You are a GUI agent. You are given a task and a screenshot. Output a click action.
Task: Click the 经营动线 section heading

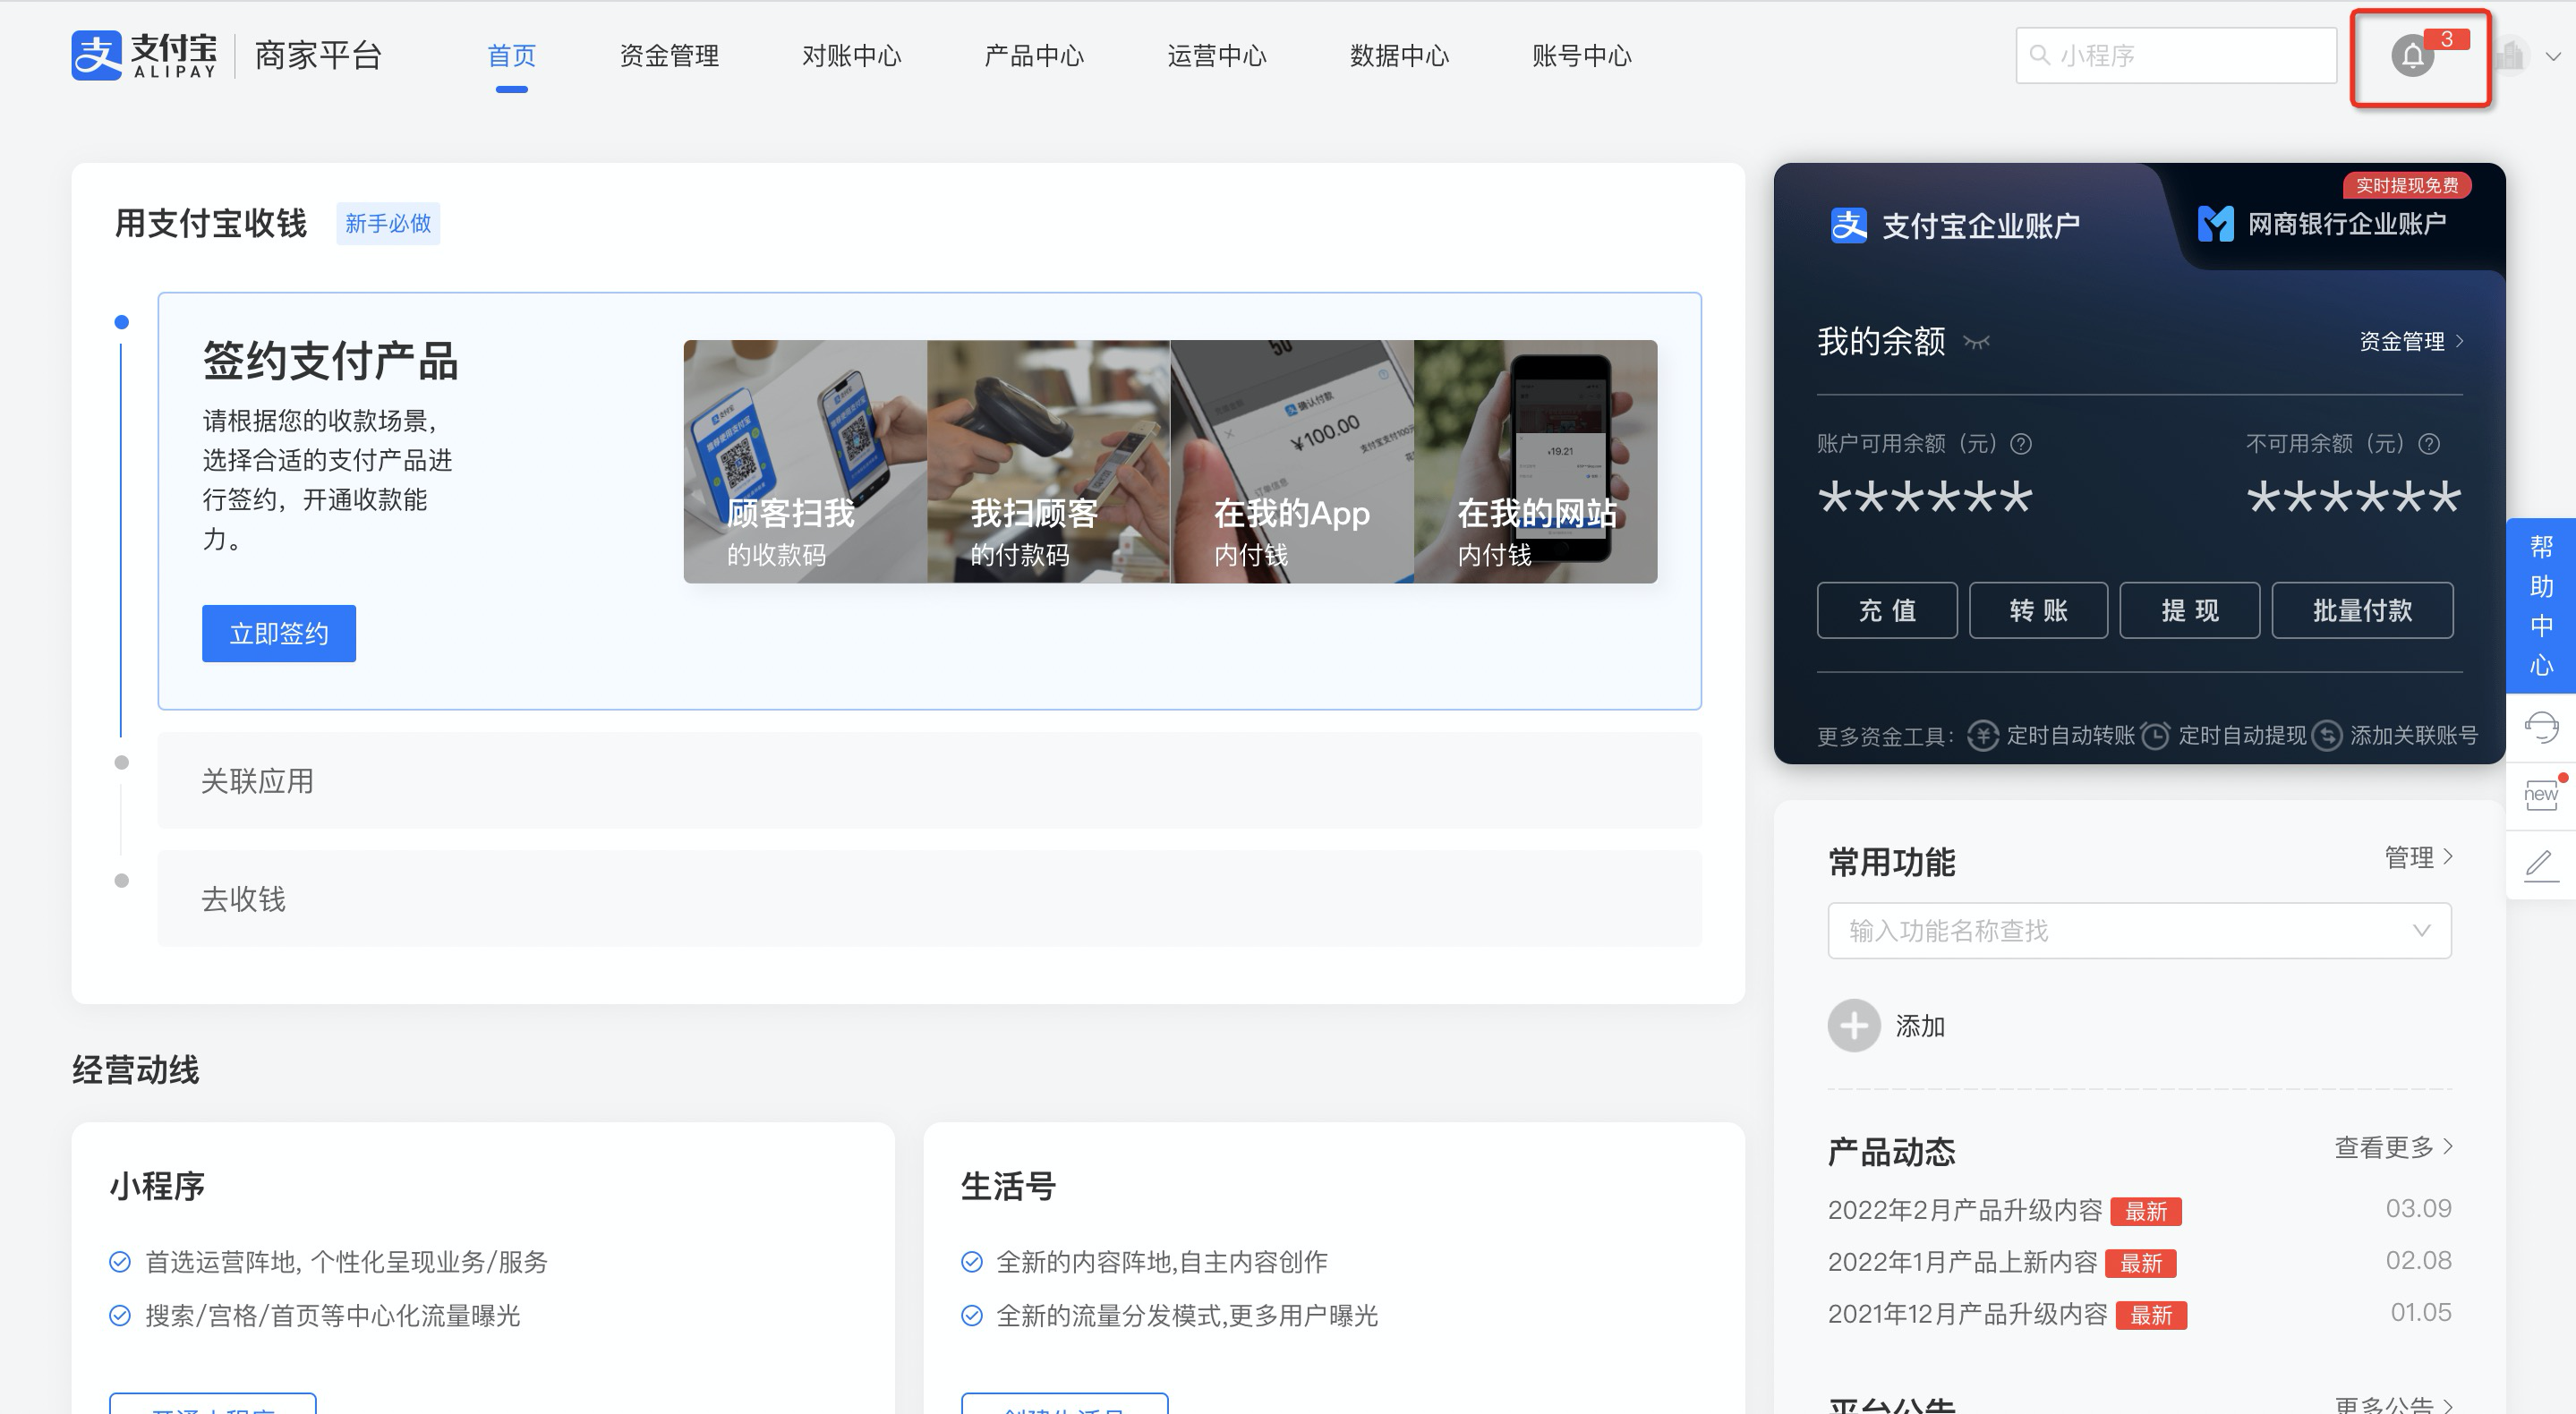135,1070
